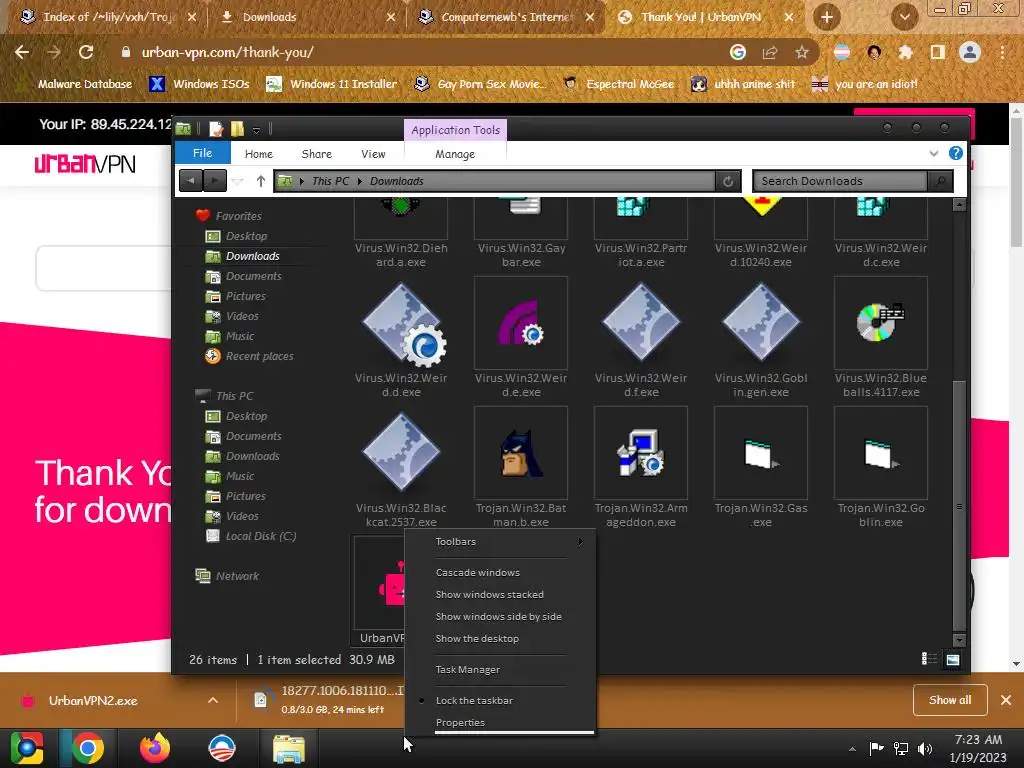Select Network in navigation pane

(237, 576)
